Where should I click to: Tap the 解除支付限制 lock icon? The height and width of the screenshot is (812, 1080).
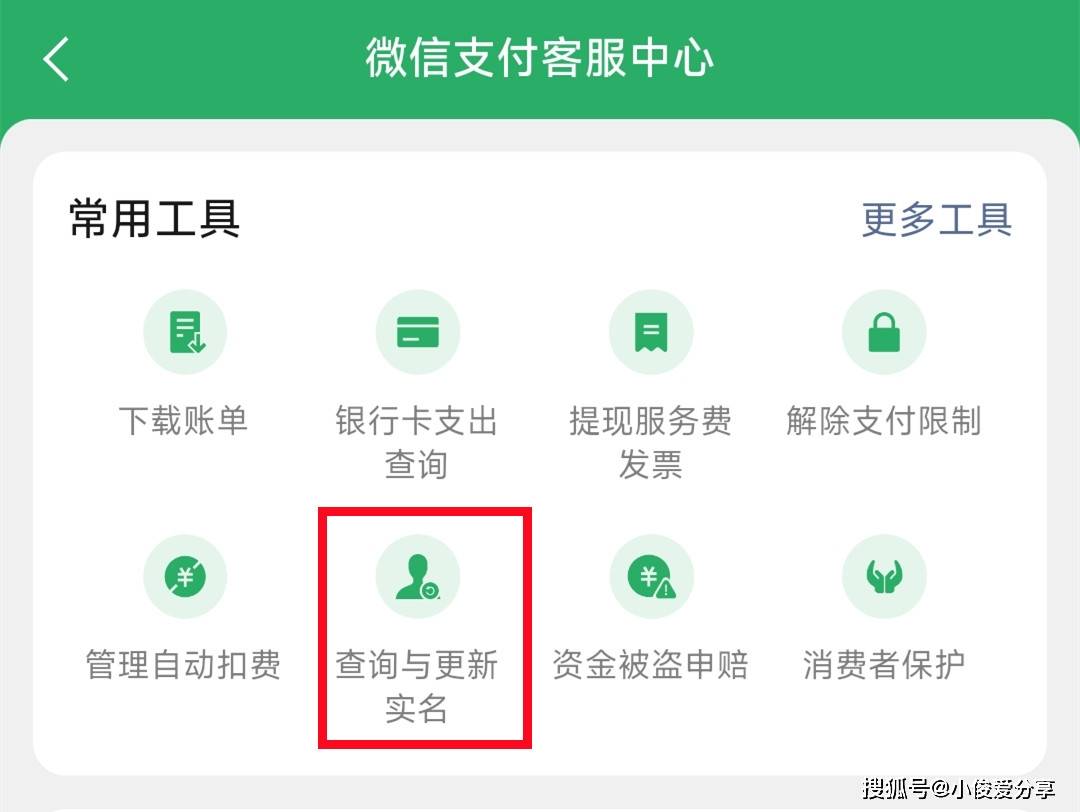pos(884,332)
